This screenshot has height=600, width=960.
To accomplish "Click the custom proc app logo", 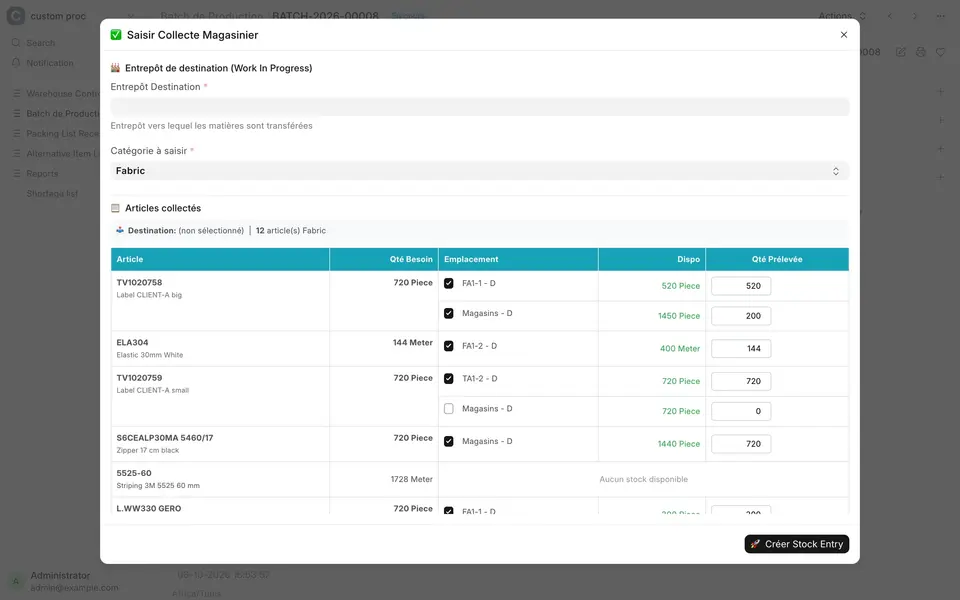I will [x=16, y=16].
